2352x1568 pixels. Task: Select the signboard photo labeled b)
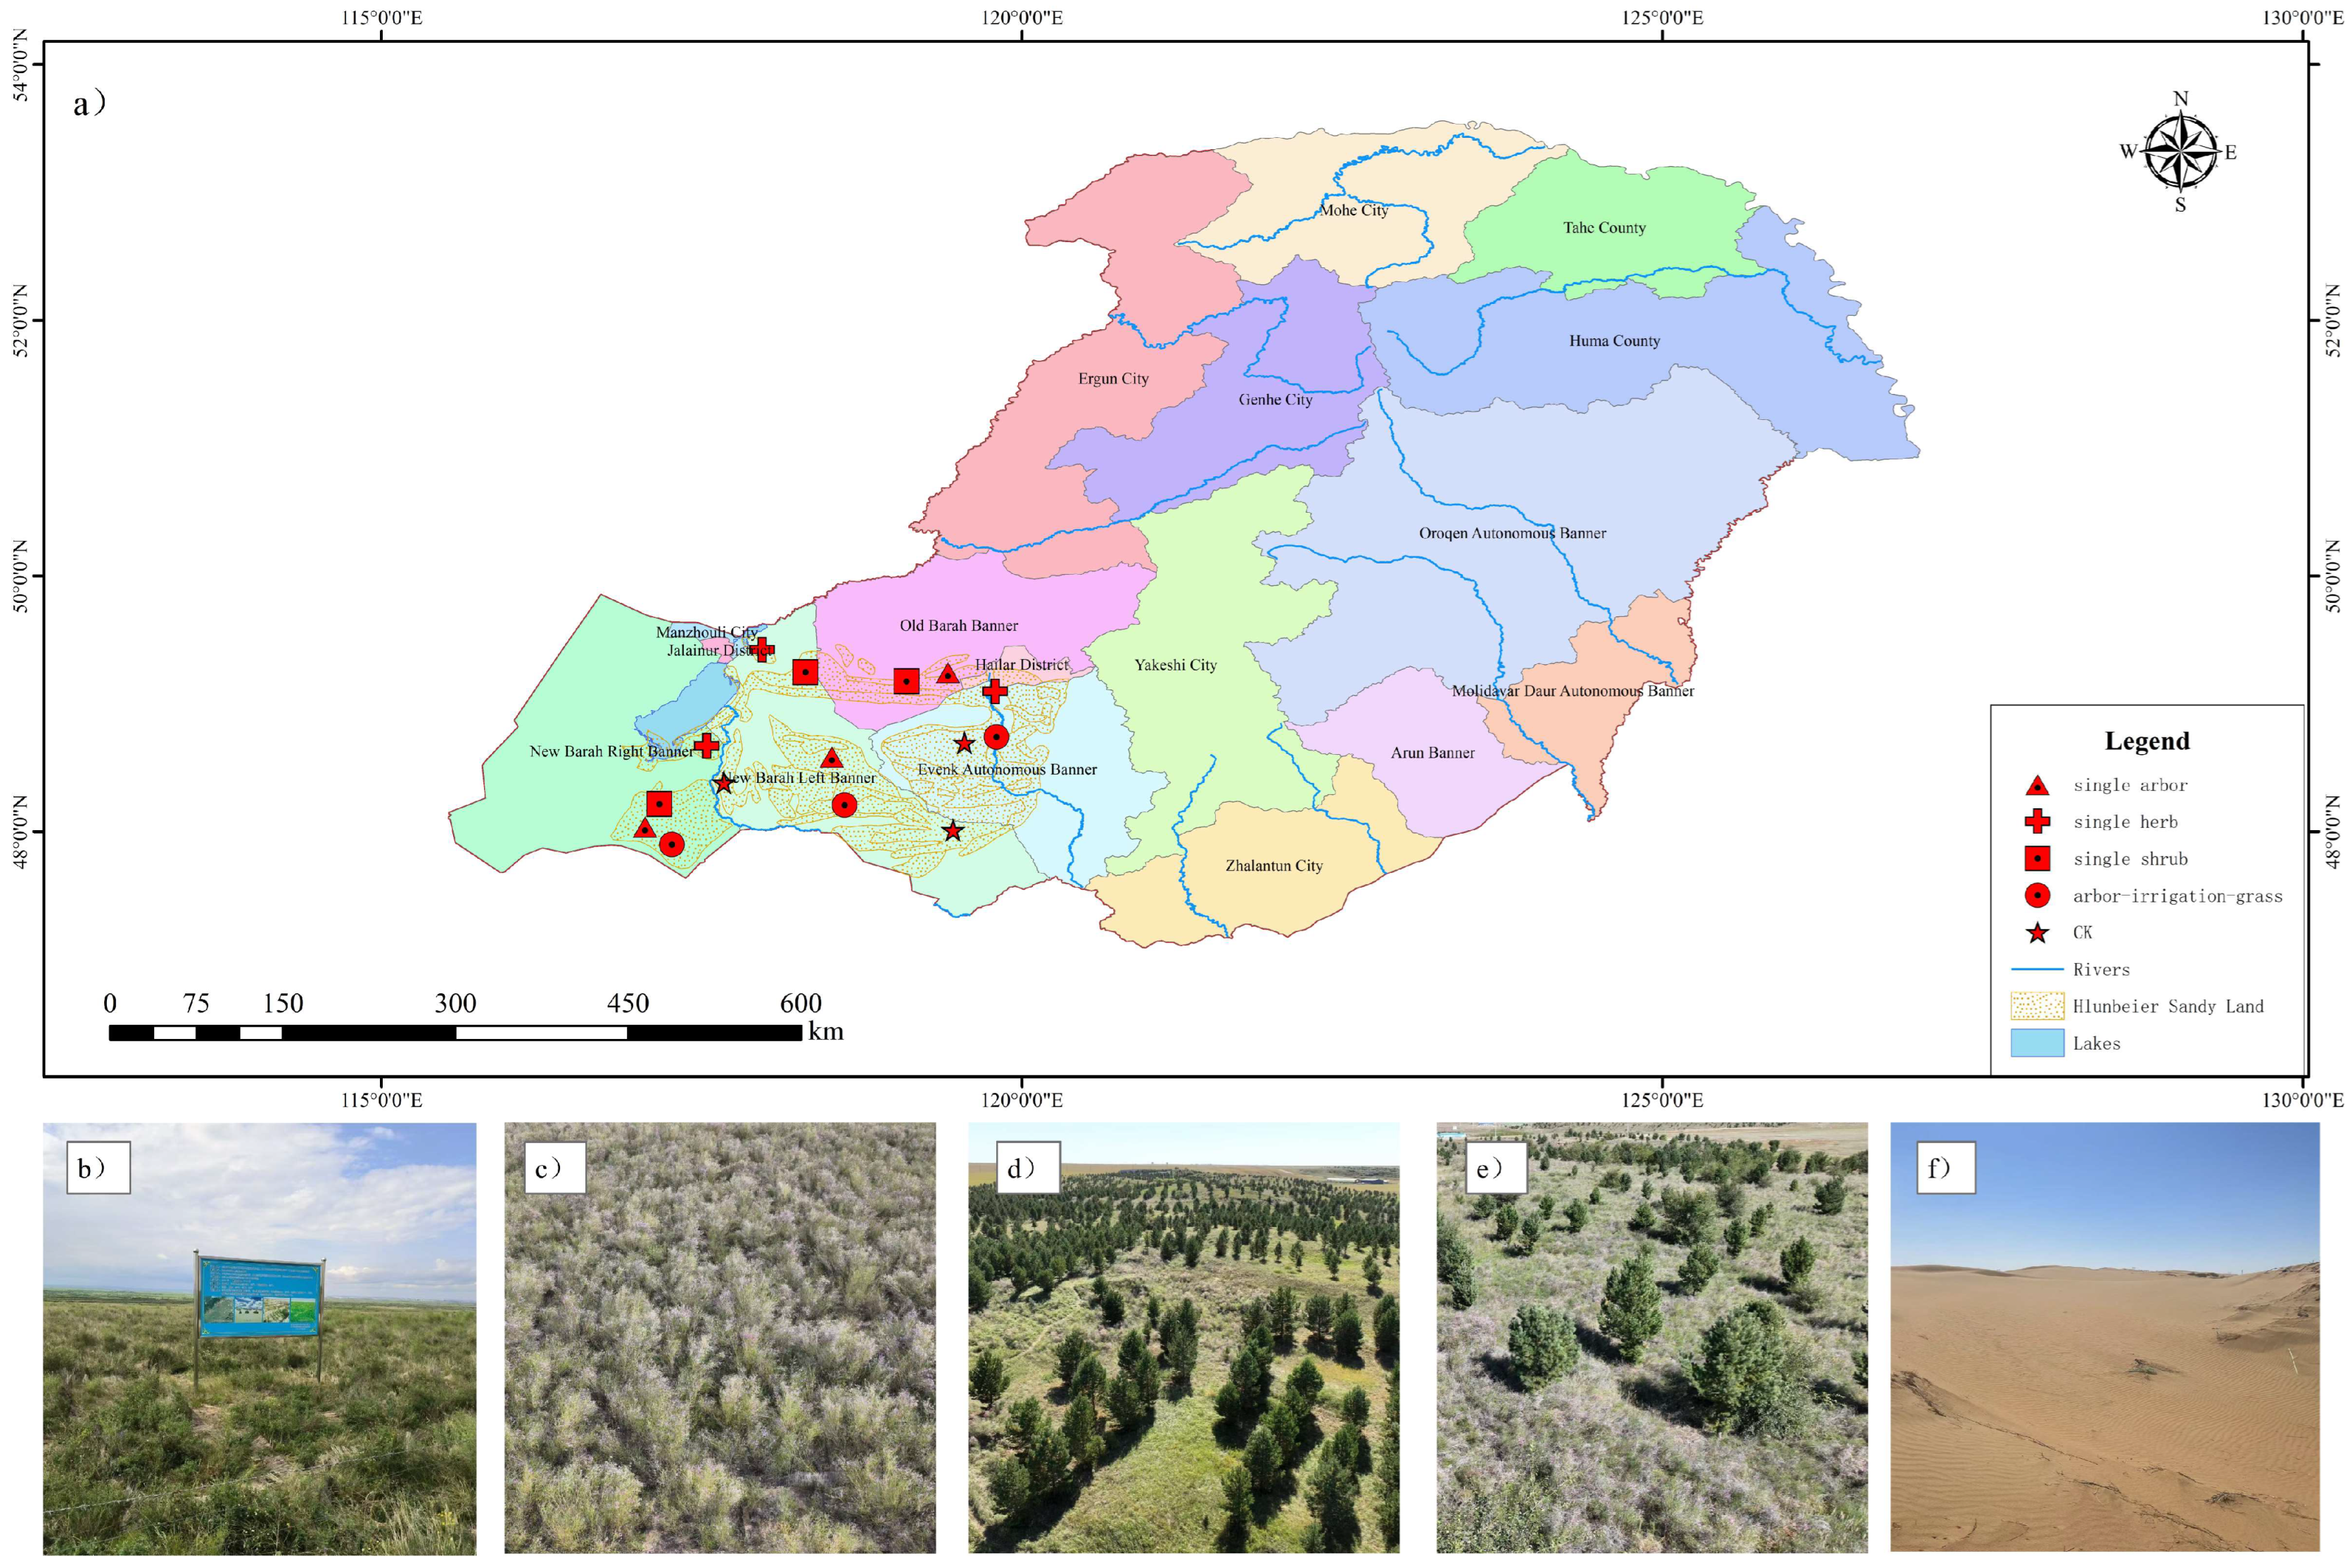pyautogui.click(x=259, y=1338)
